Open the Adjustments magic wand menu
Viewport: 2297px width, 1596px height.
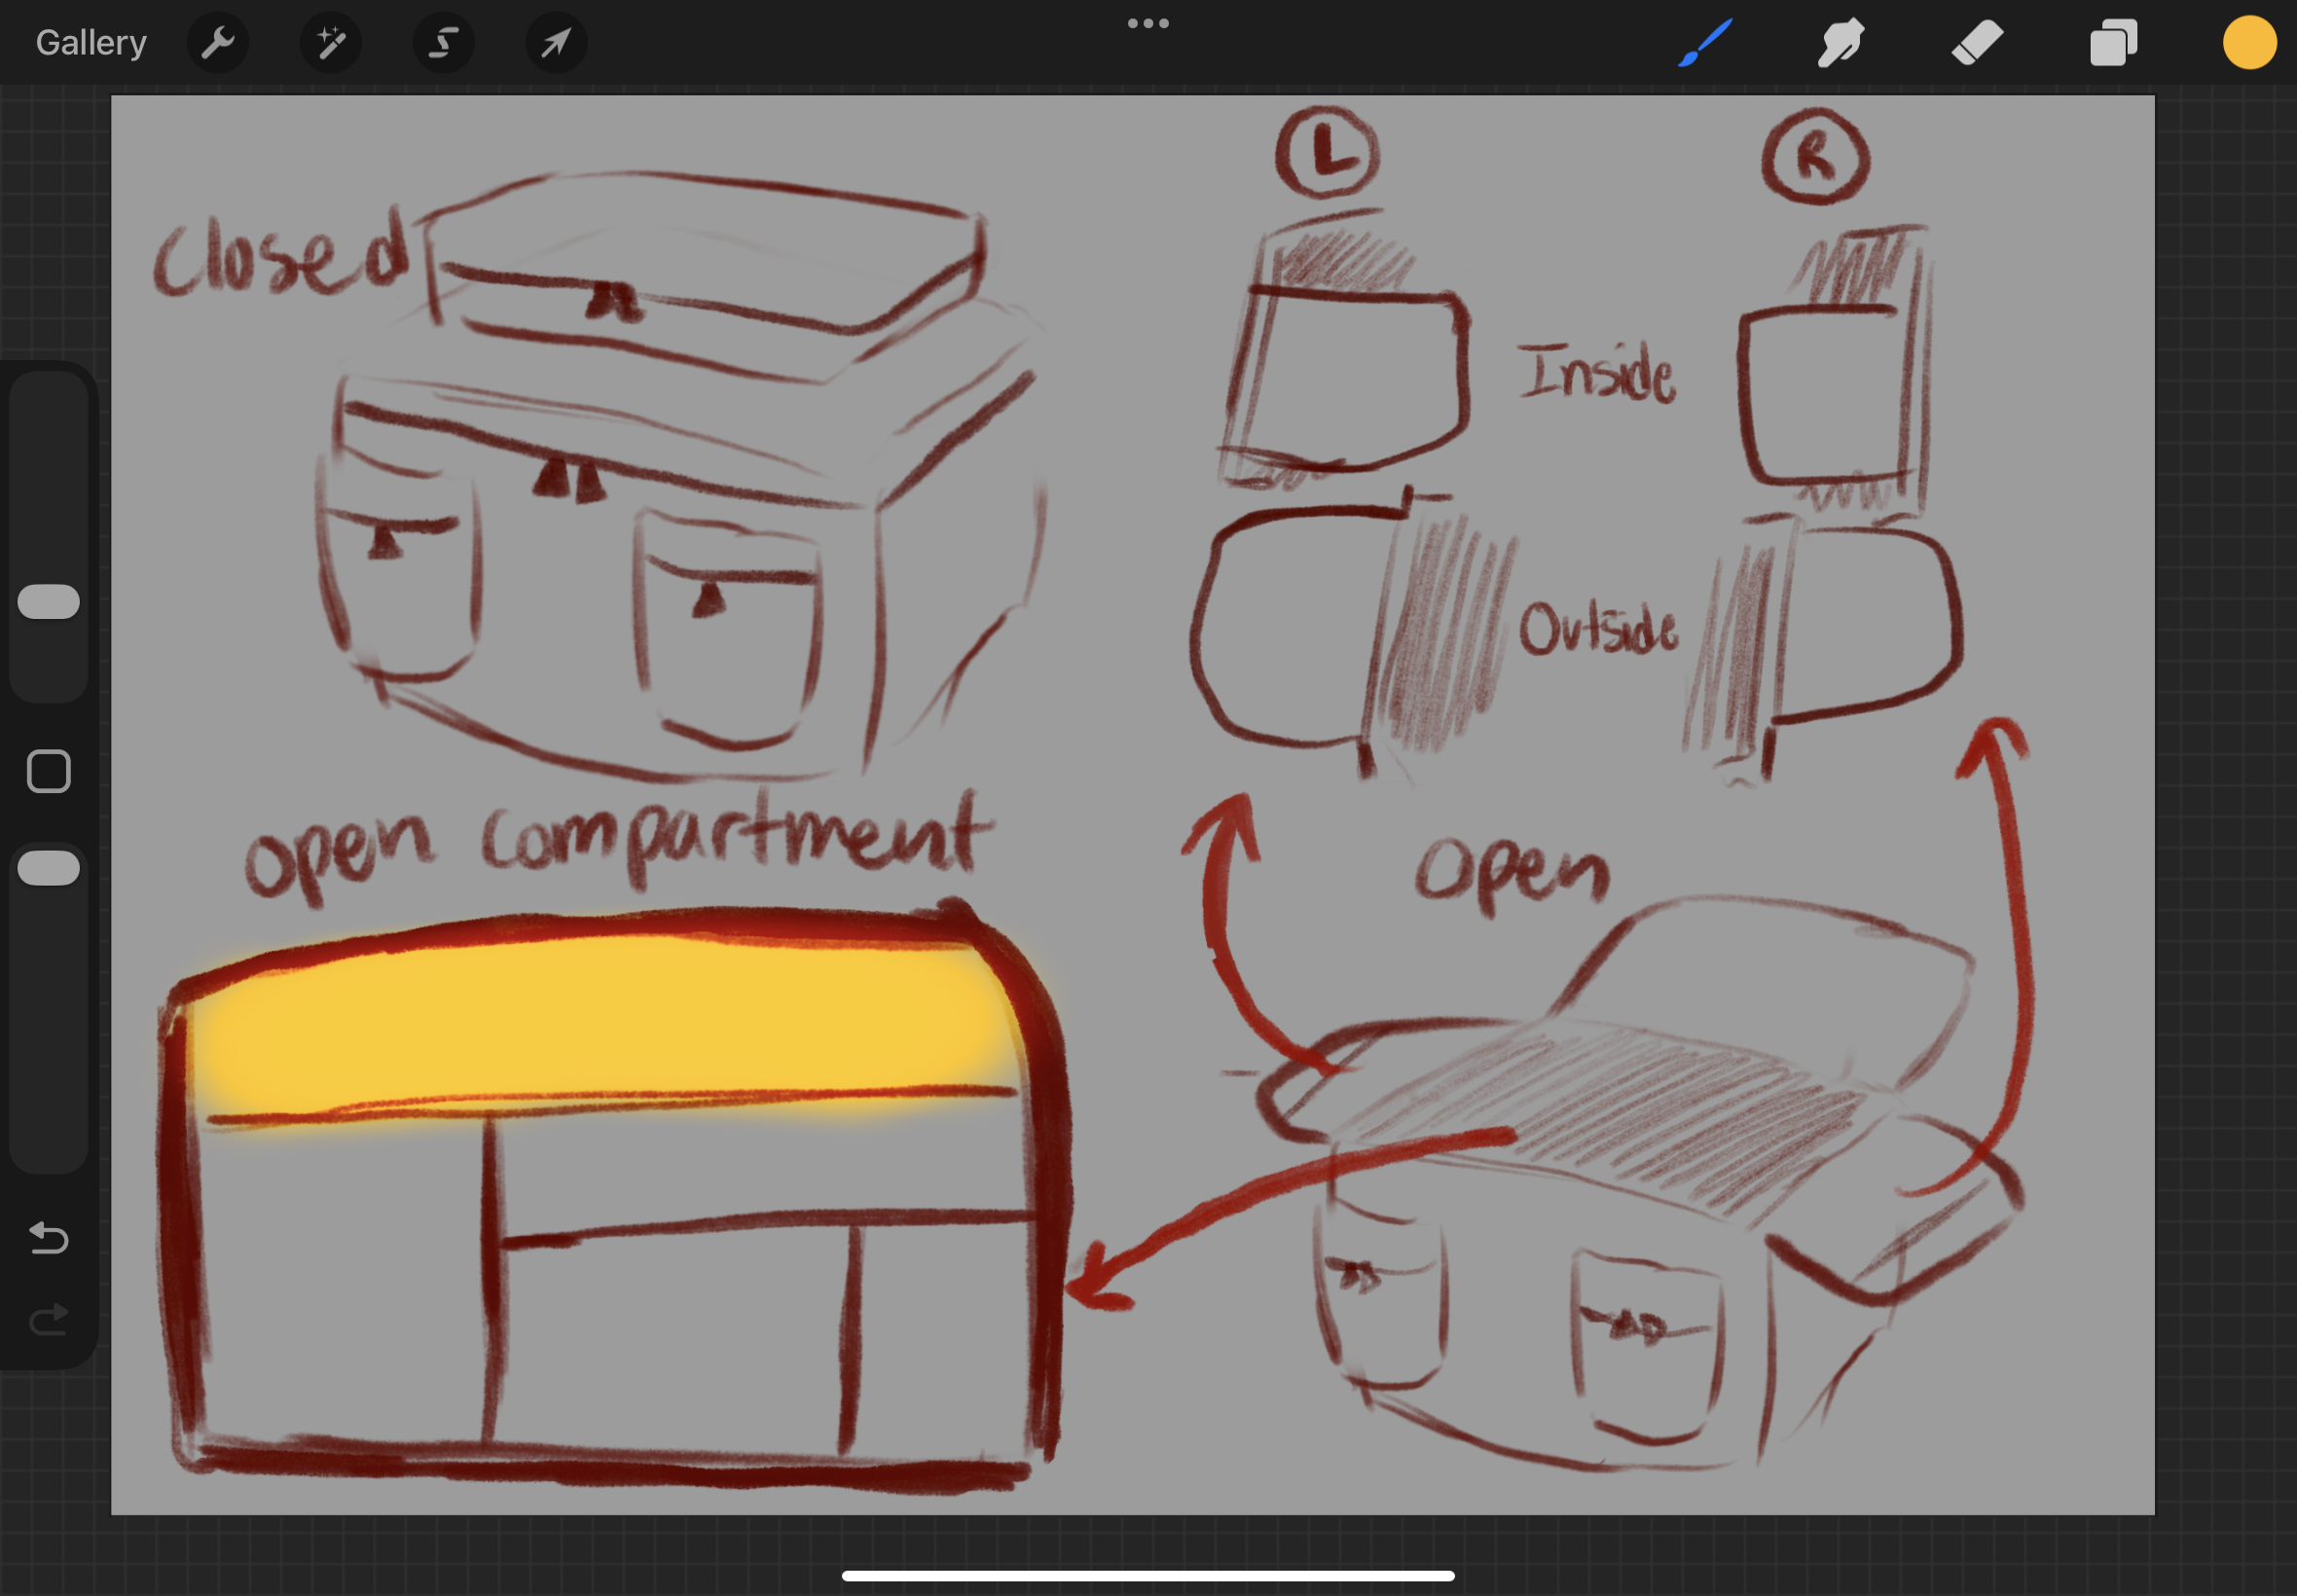[x=330, y=43]
